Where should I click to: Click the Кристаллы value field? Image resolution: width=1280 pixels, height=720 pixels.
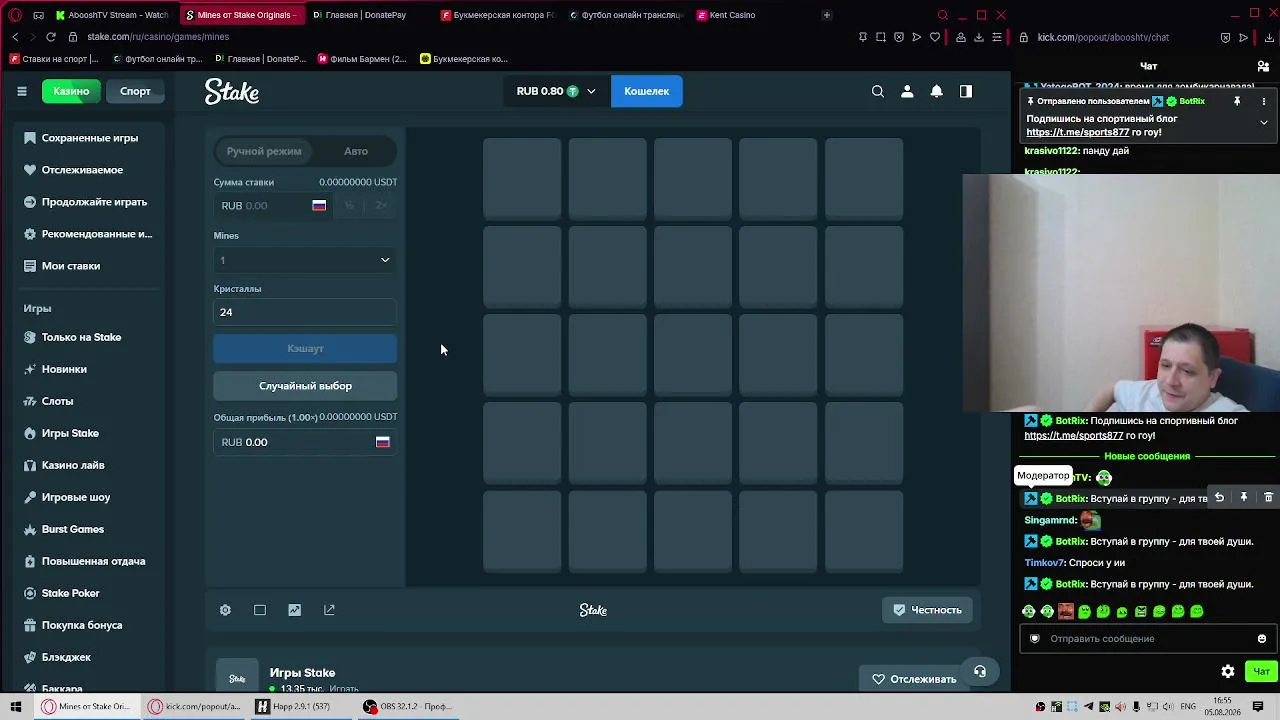click(305, 312)
